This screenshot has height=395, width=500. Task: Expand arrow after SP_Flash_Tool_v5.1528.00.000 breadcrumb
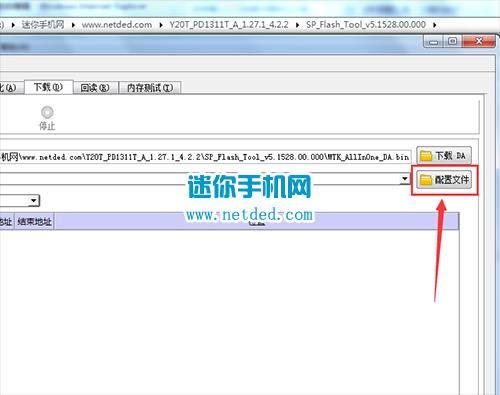[435, 25]
